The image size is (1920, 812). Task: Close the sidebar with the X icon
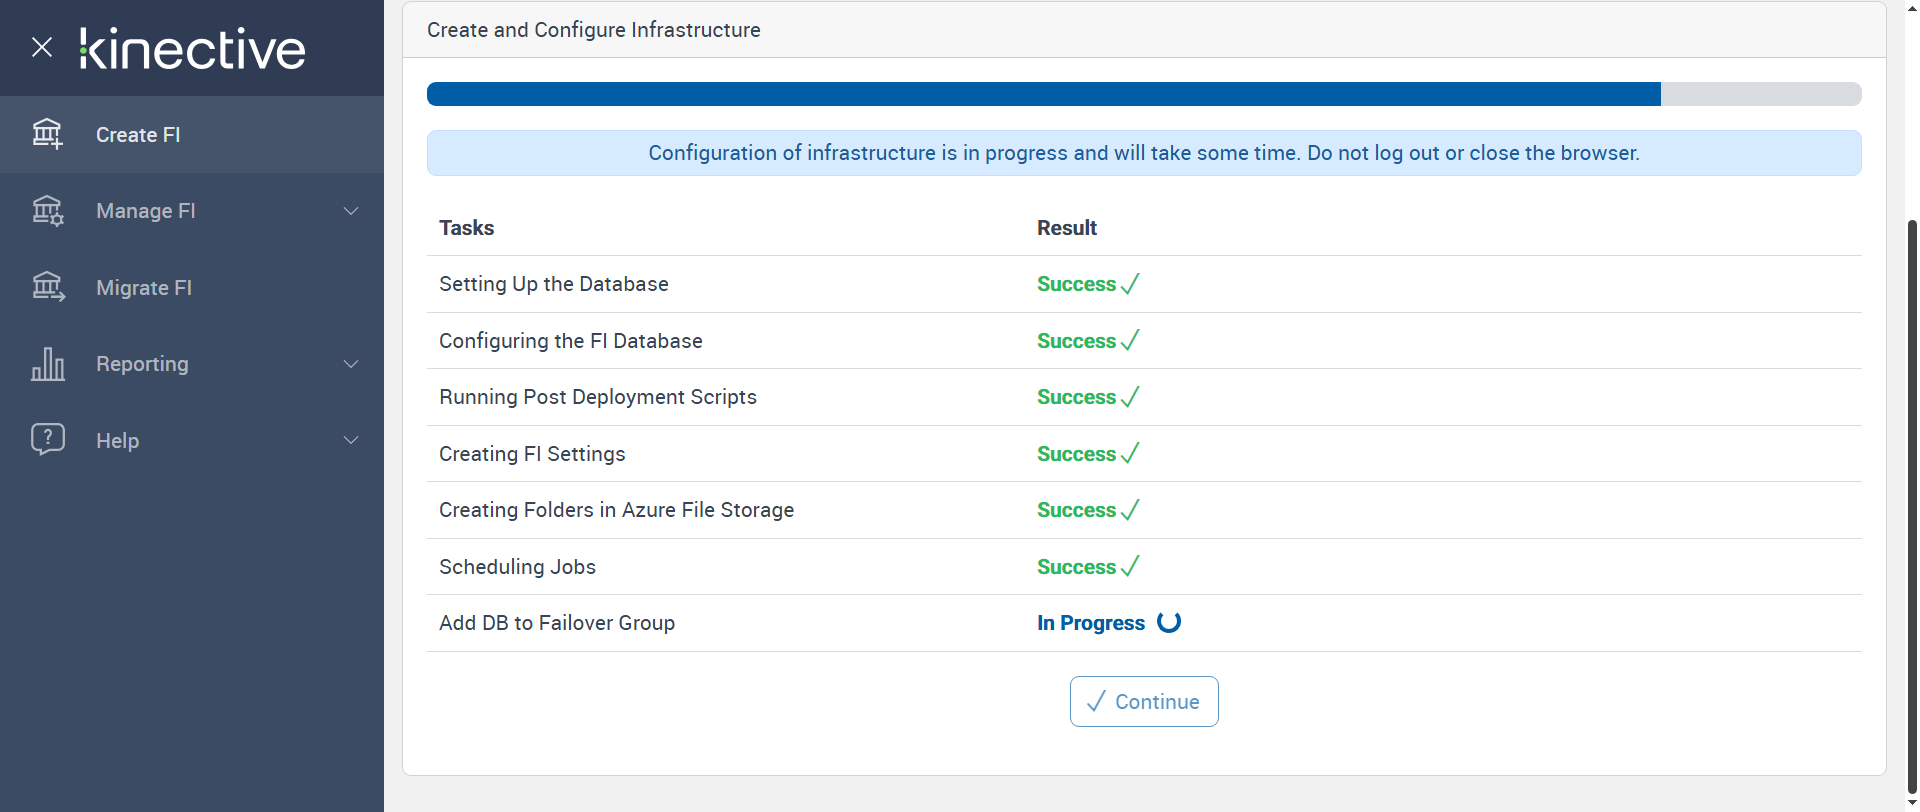click(42, 47)
